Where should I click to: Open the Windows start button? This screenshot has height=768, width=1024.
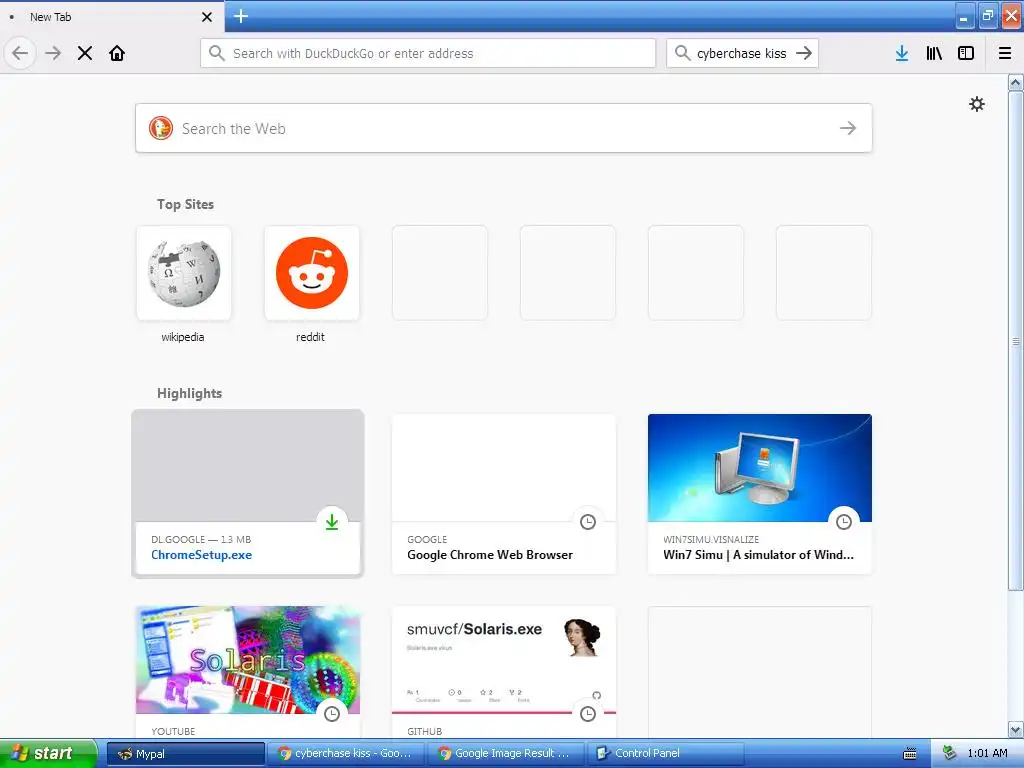click(x=48, y=753)
